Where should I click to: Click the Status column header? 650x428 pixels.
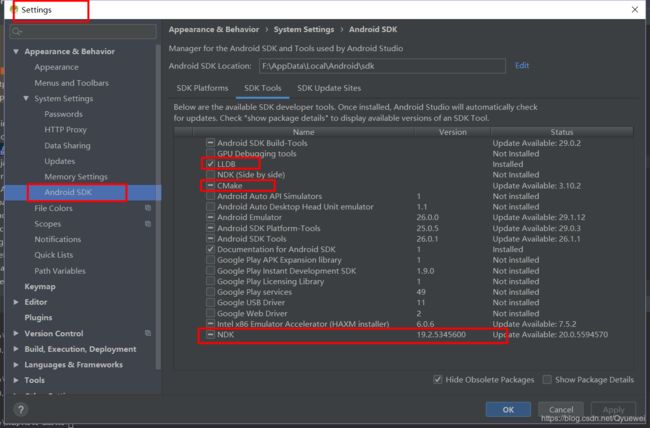[x=562, y=132]
